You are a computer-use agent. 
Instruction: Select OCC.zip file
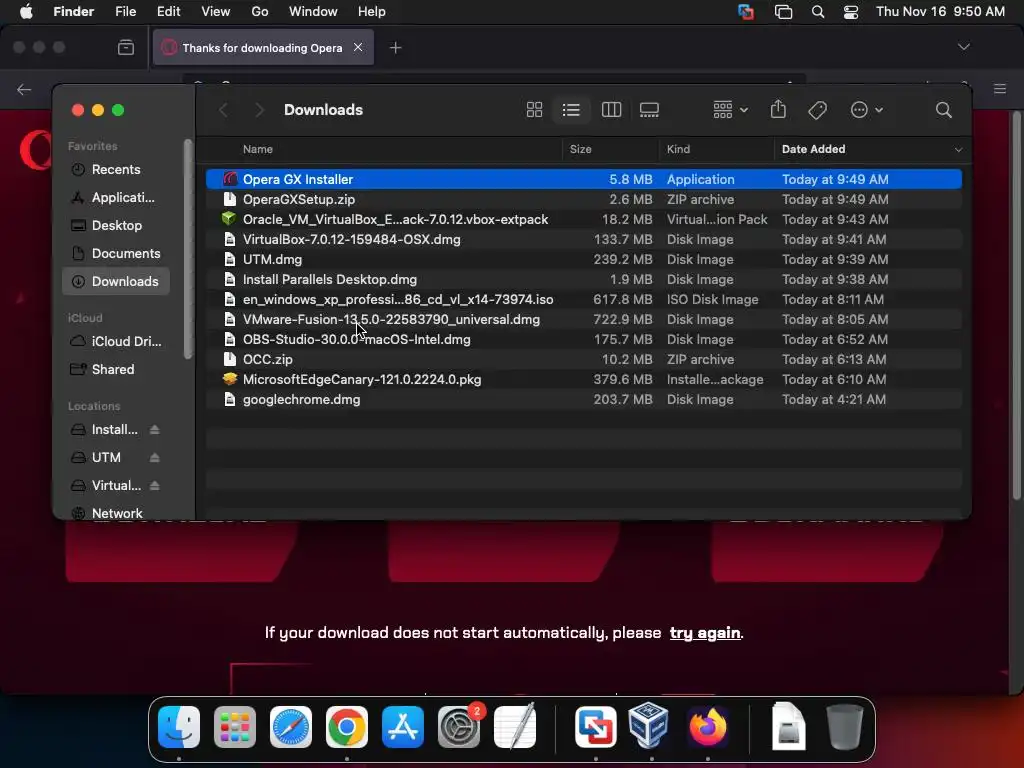point(584,359)
